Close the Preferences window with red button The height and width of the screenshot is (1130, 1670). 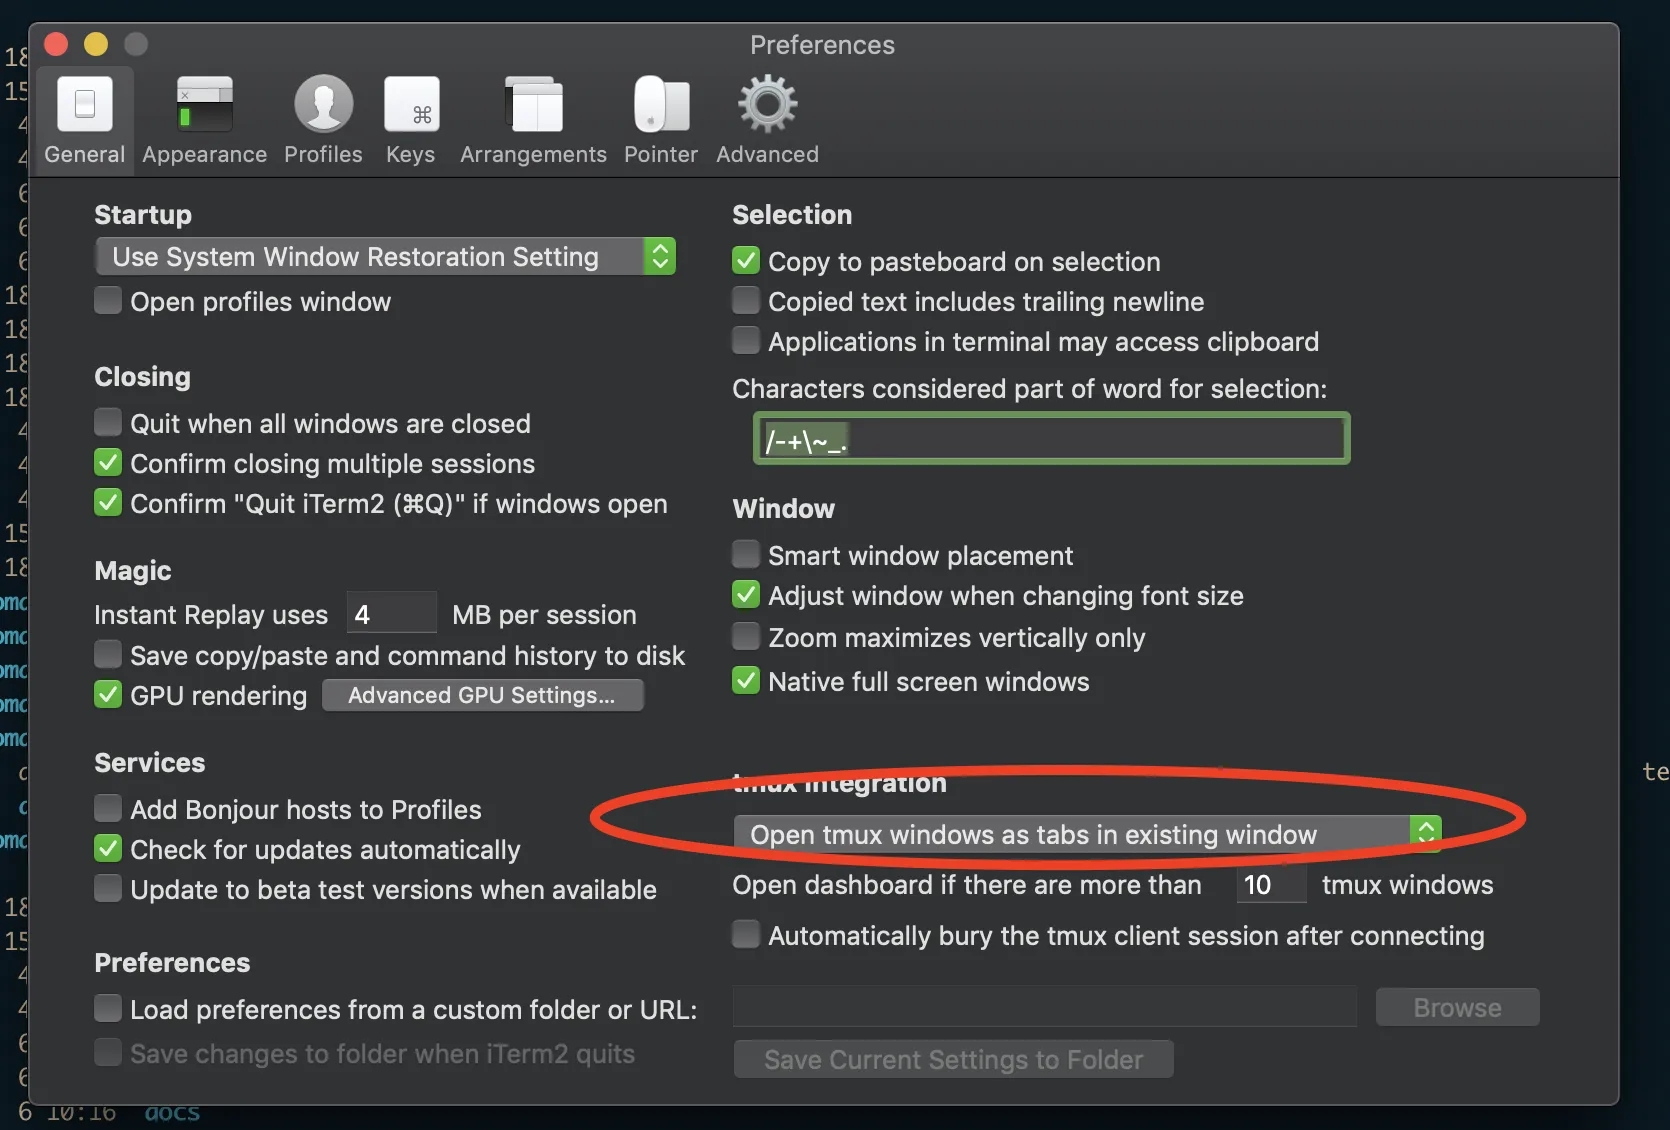(56, 44)
